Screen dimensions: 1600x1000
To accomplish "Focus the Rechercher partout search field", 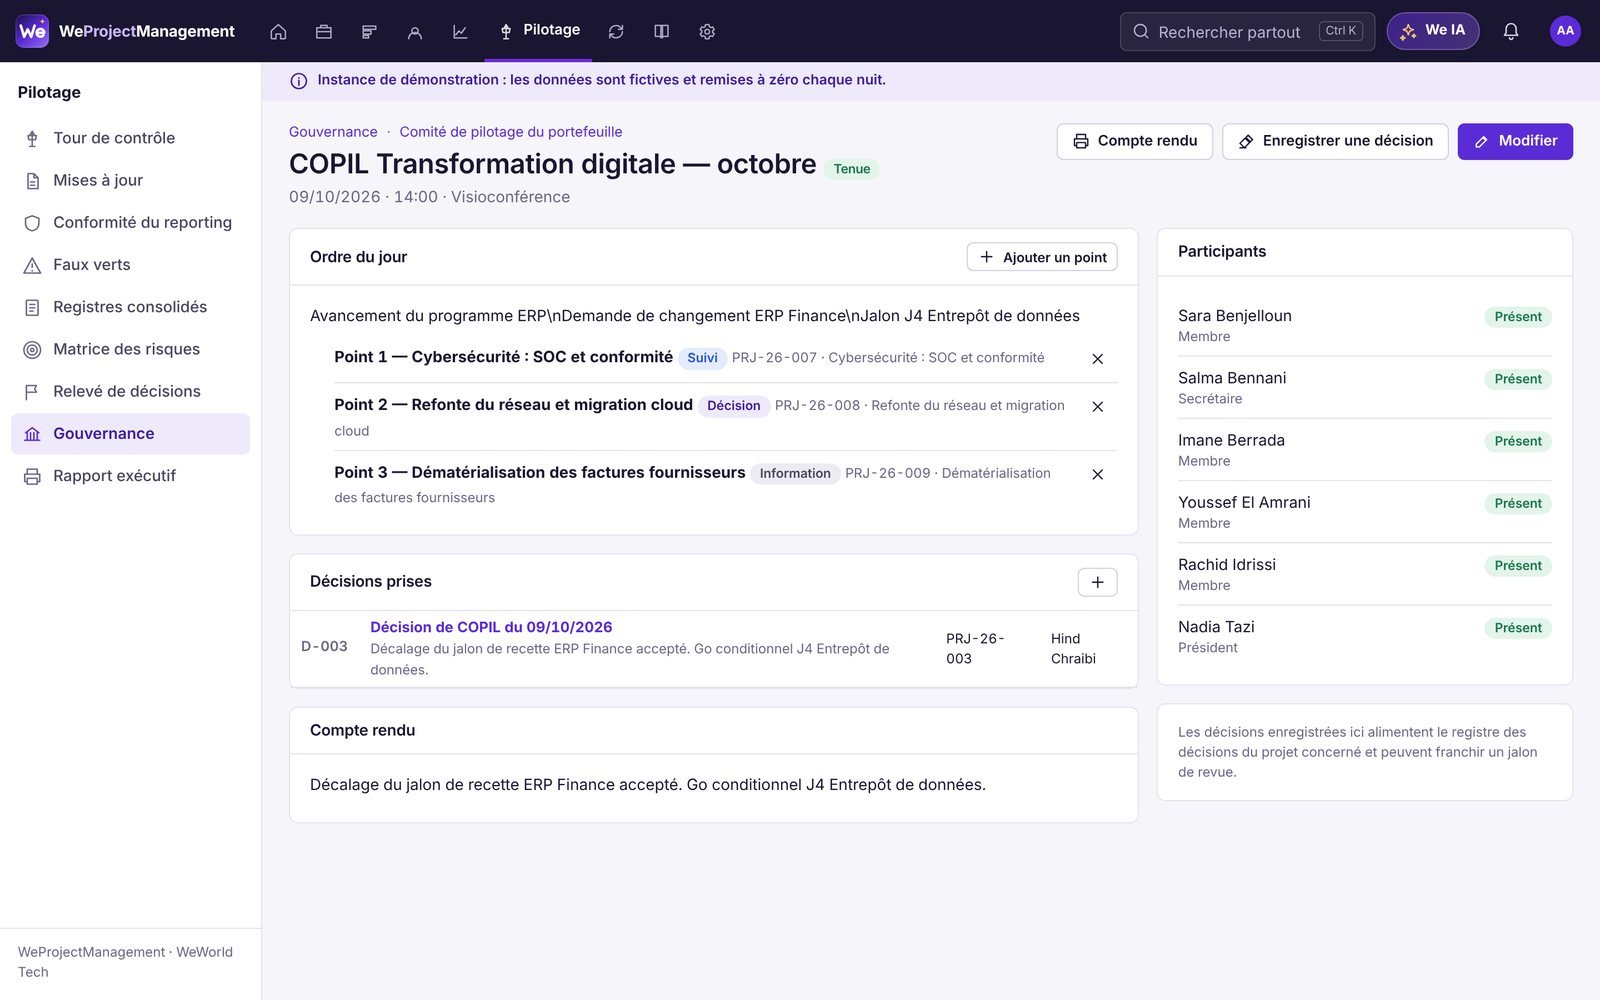I will (x=1247, y=32).
